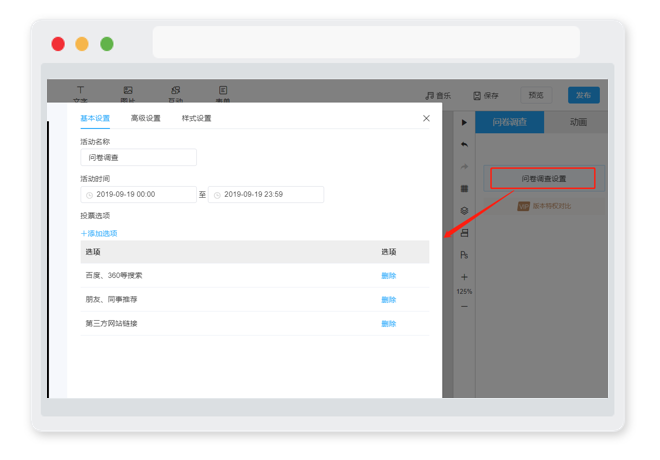Click the 125% zoom level value

coord(464,291)
